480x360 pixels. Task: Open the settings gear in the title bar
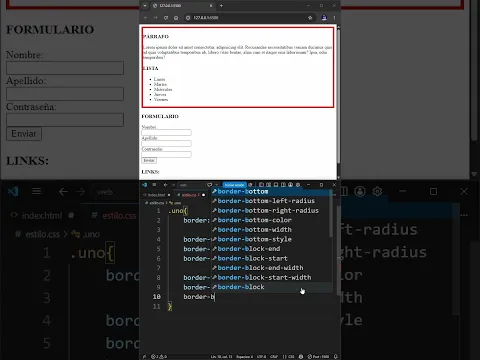[298, 185]
